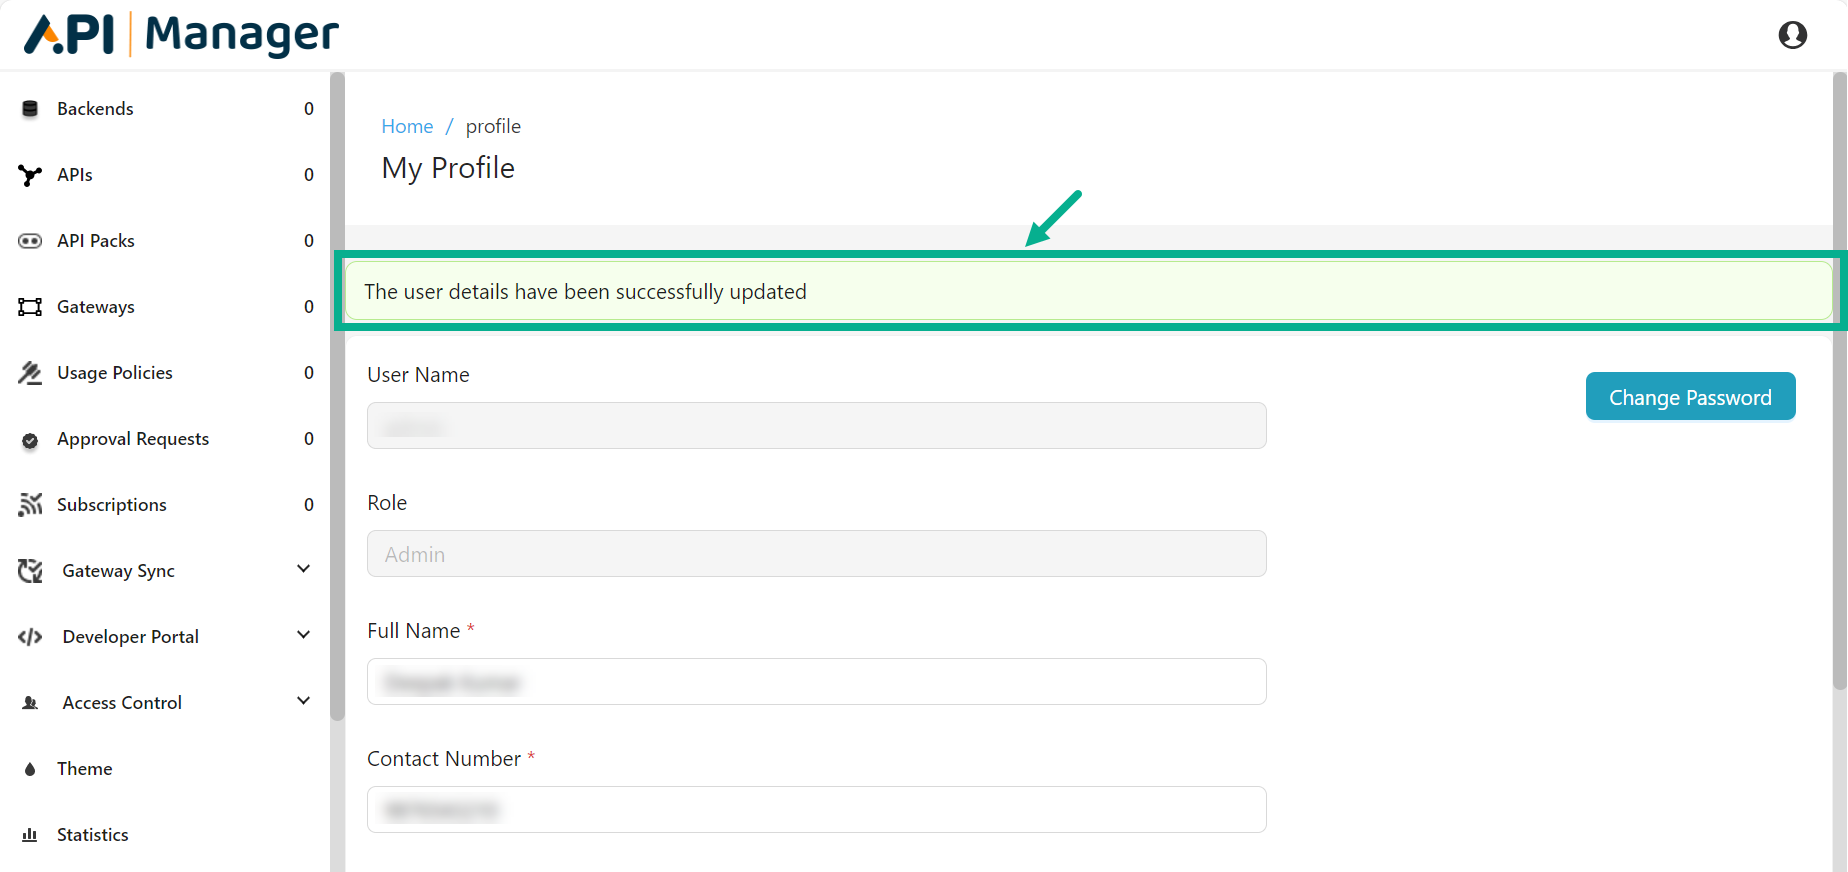This screenshot has height=872, width=1848.
Task: Click the Usage Policies gavel icon
Action: pyautogui.click(x=30, y=373)
